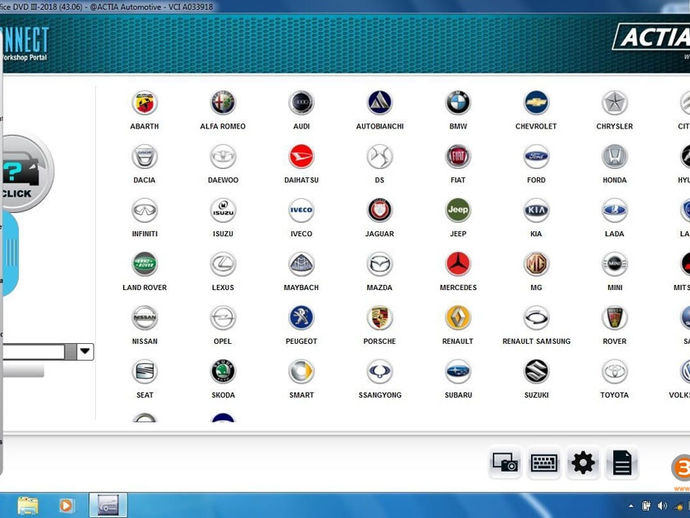Select the Seat brand icon

click(144, 371)
